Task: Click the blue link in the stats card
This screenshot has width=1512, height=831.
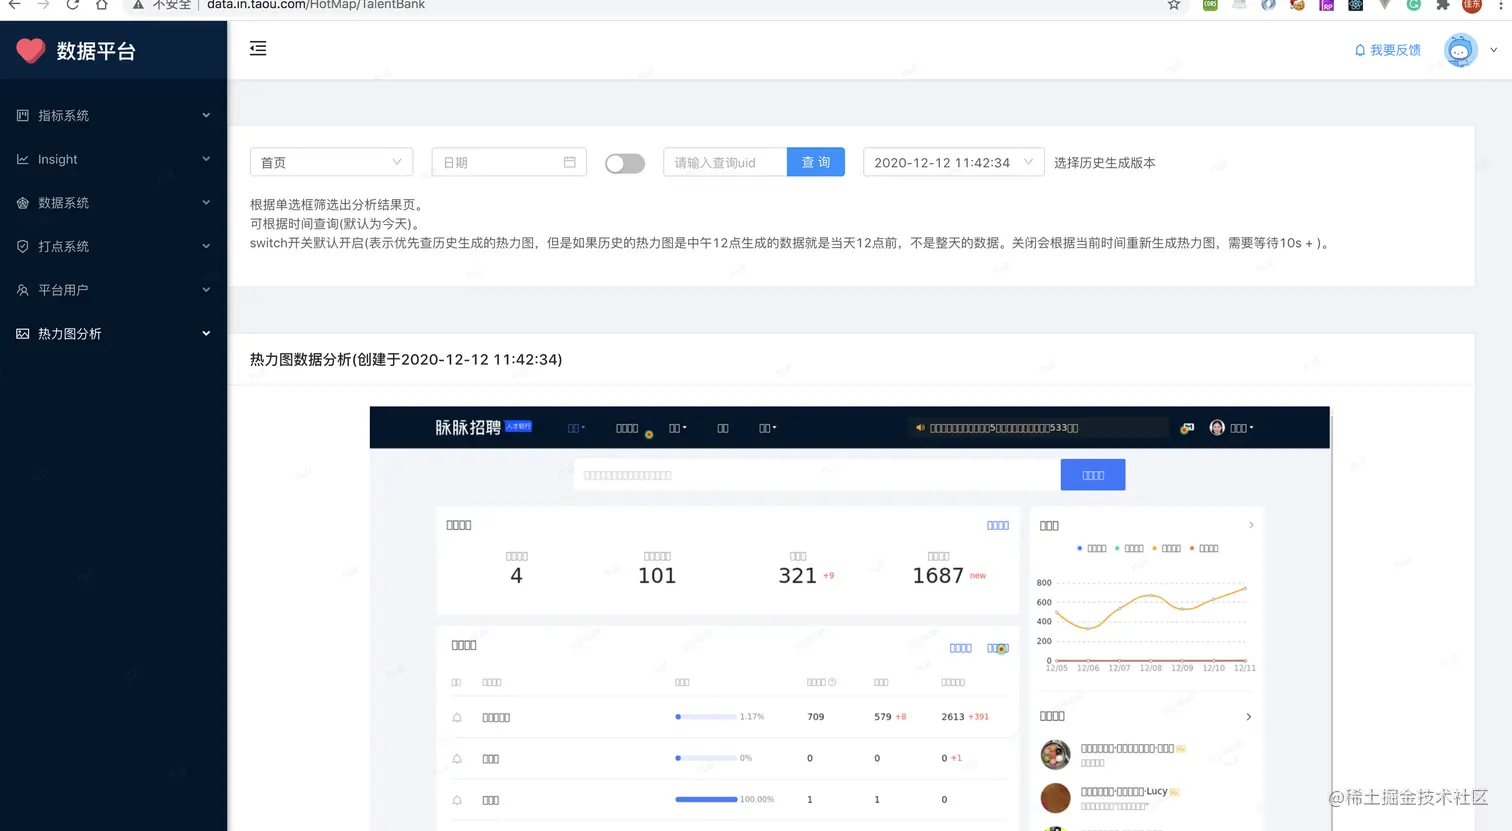Action: click(998, 525)
